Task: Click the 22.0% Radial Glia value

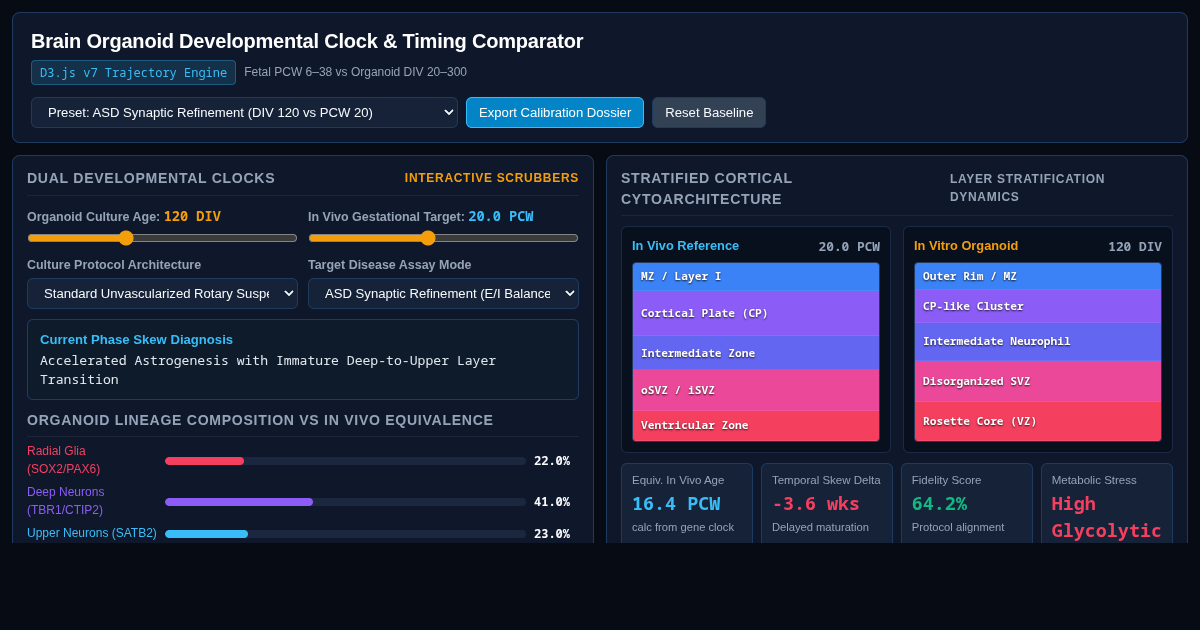Action: [x=552, y=461]
